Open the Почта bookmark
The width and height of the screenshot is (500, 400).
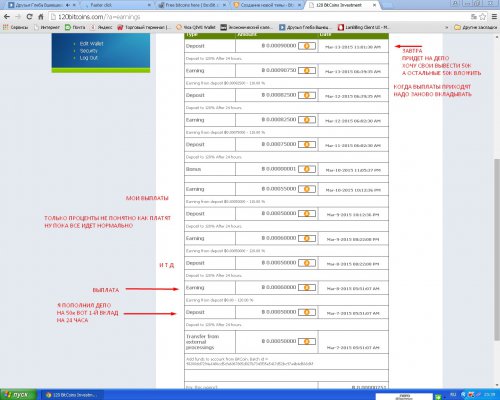click(75, 27)
